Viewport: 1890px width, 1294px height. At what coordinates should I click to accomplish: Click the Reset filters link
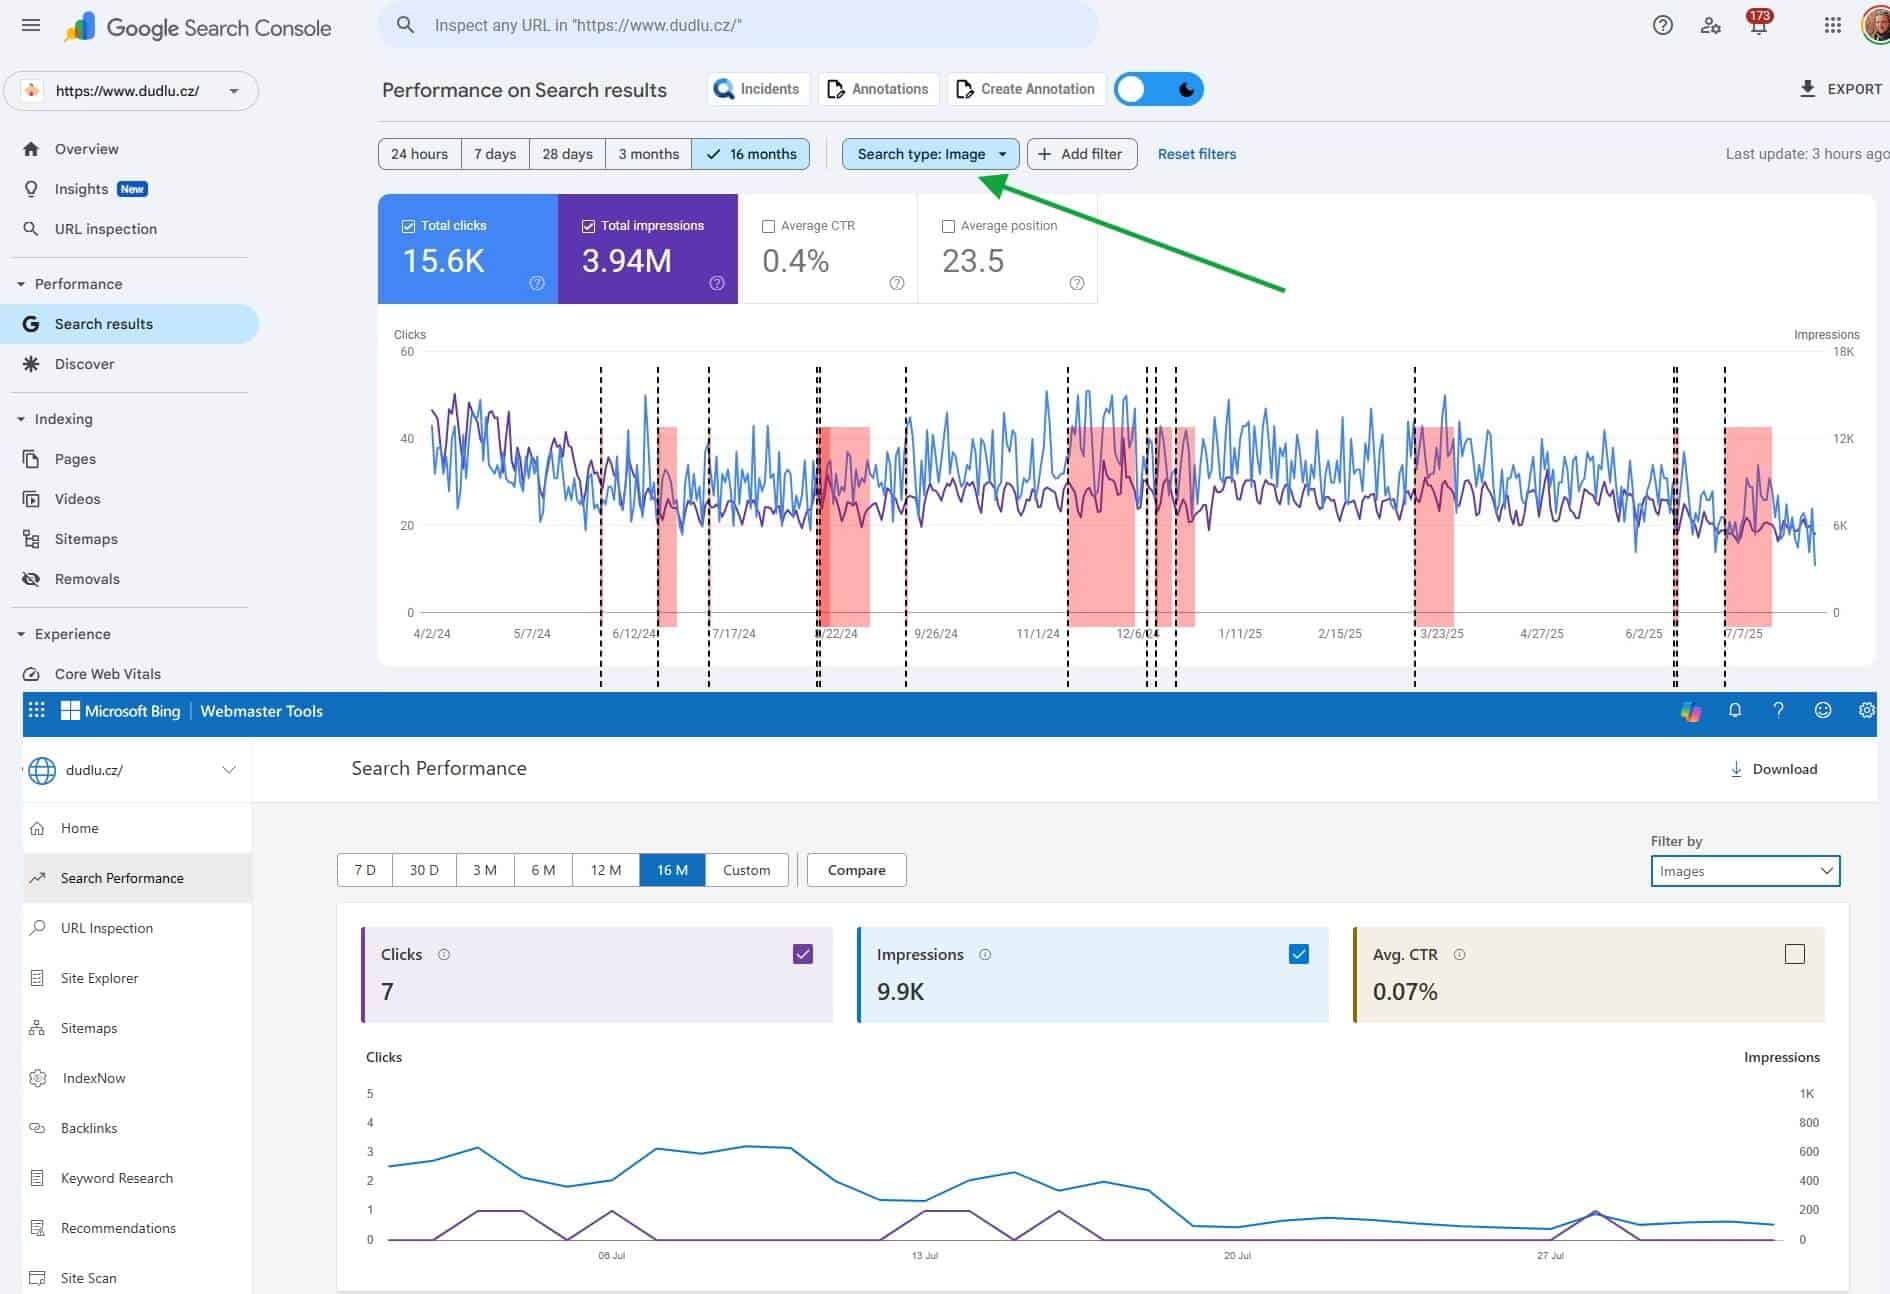point(1196,154)
